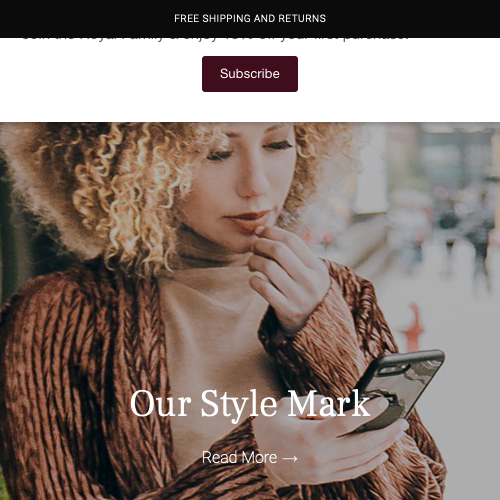This screenshot has height=500, width=500.
Task: Click the word Mark in the heading
Action: click(328, 403)
